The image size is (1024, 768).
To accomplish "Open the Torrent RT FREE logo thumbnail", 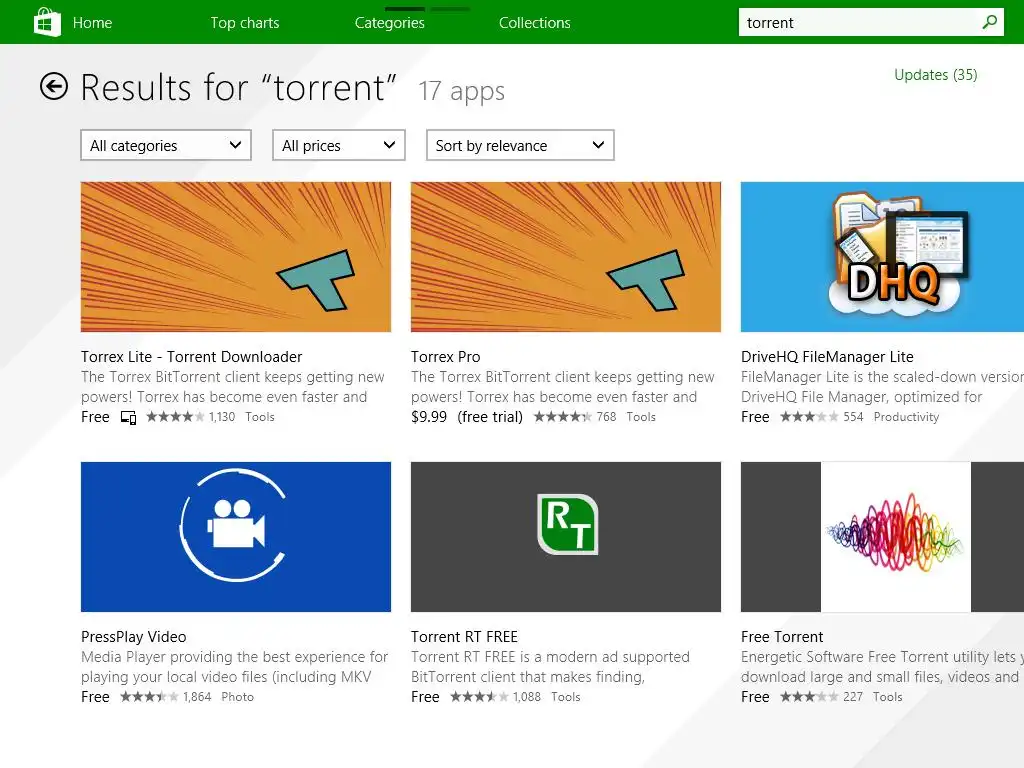I will tap(566, 537).
